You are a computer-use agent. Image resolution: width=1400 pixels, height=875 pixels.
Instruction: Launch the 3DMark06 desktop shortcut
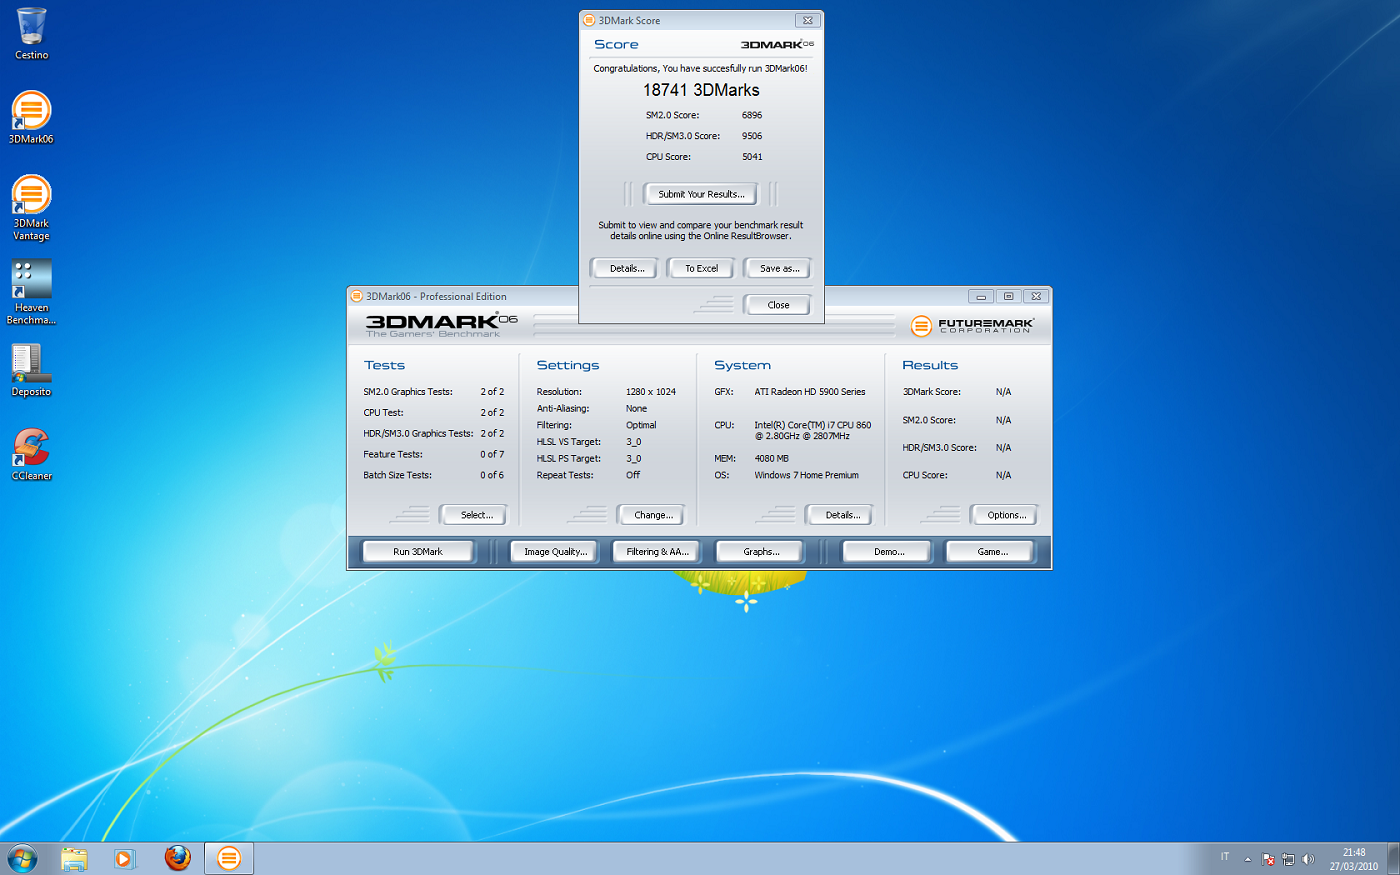[31, 113]
